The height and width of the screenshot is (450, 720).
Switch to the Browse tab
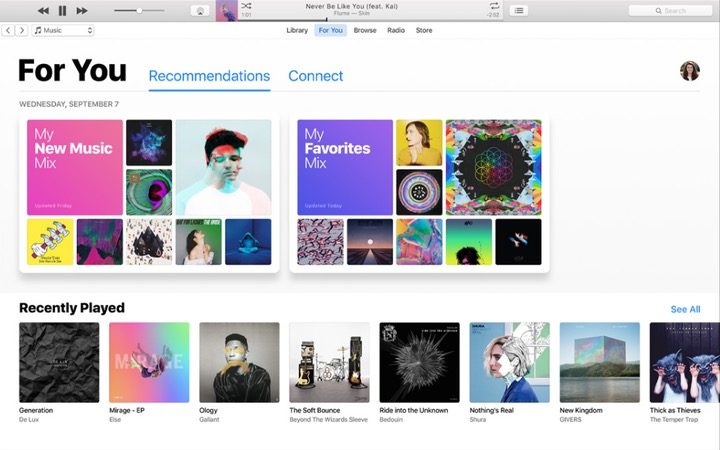pos(365,31)
